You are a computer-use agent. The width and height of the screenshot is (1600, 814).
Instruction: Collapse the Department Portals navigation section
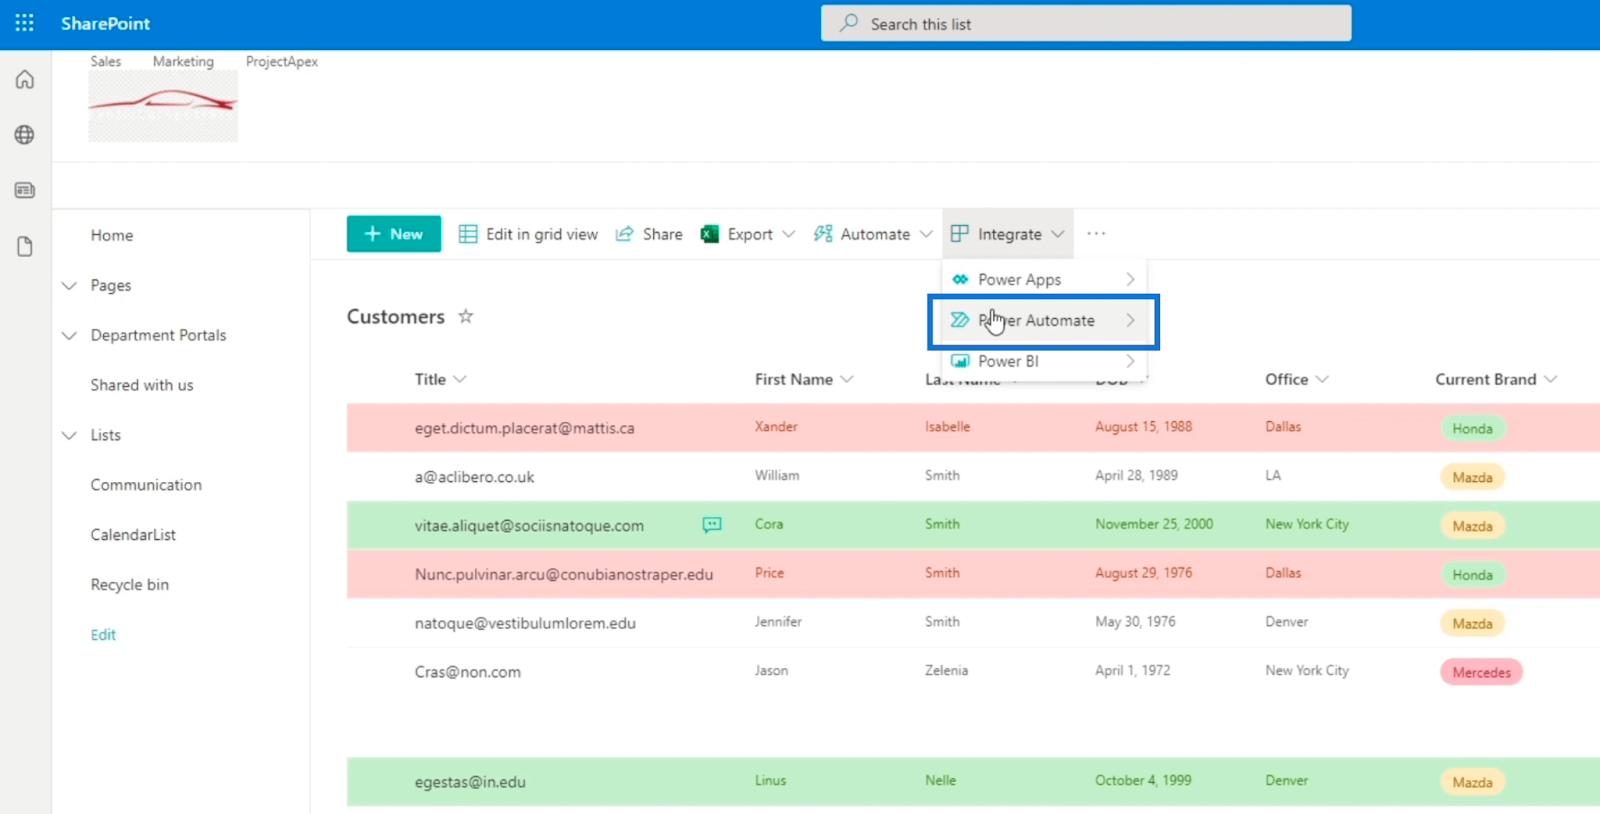[69, 335]
